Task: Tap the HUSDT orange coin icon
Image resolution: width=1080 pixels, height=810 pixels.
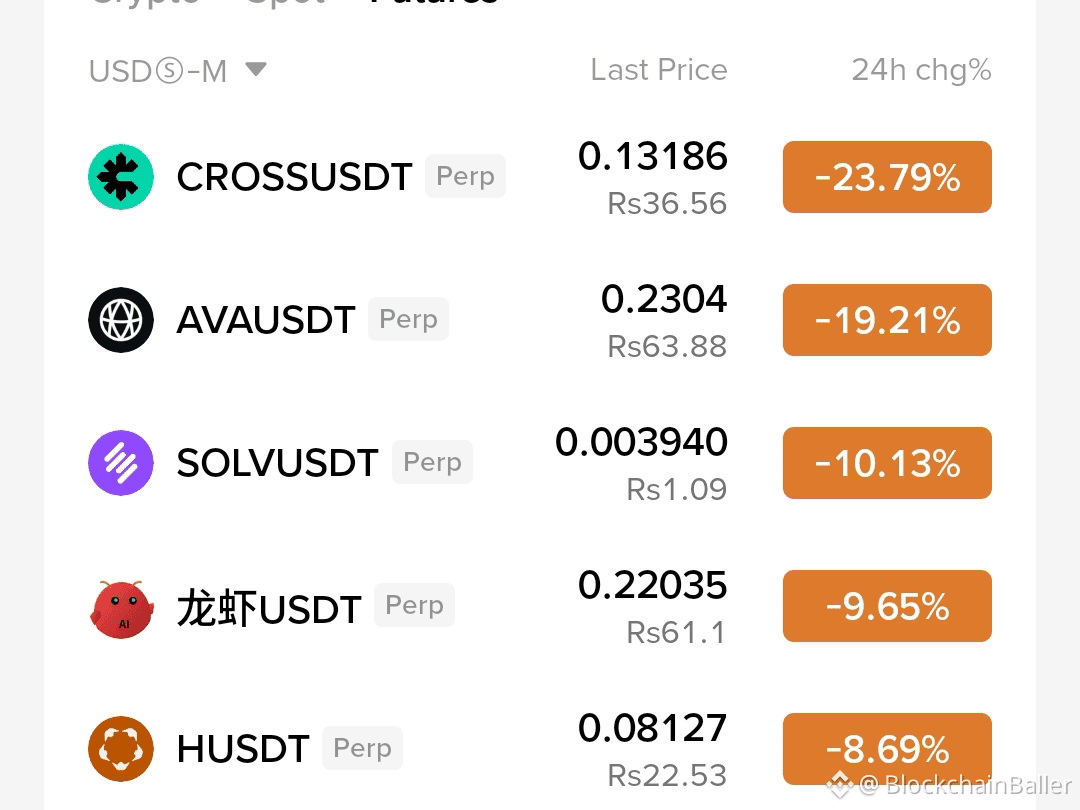Action: tap(121, 749)
